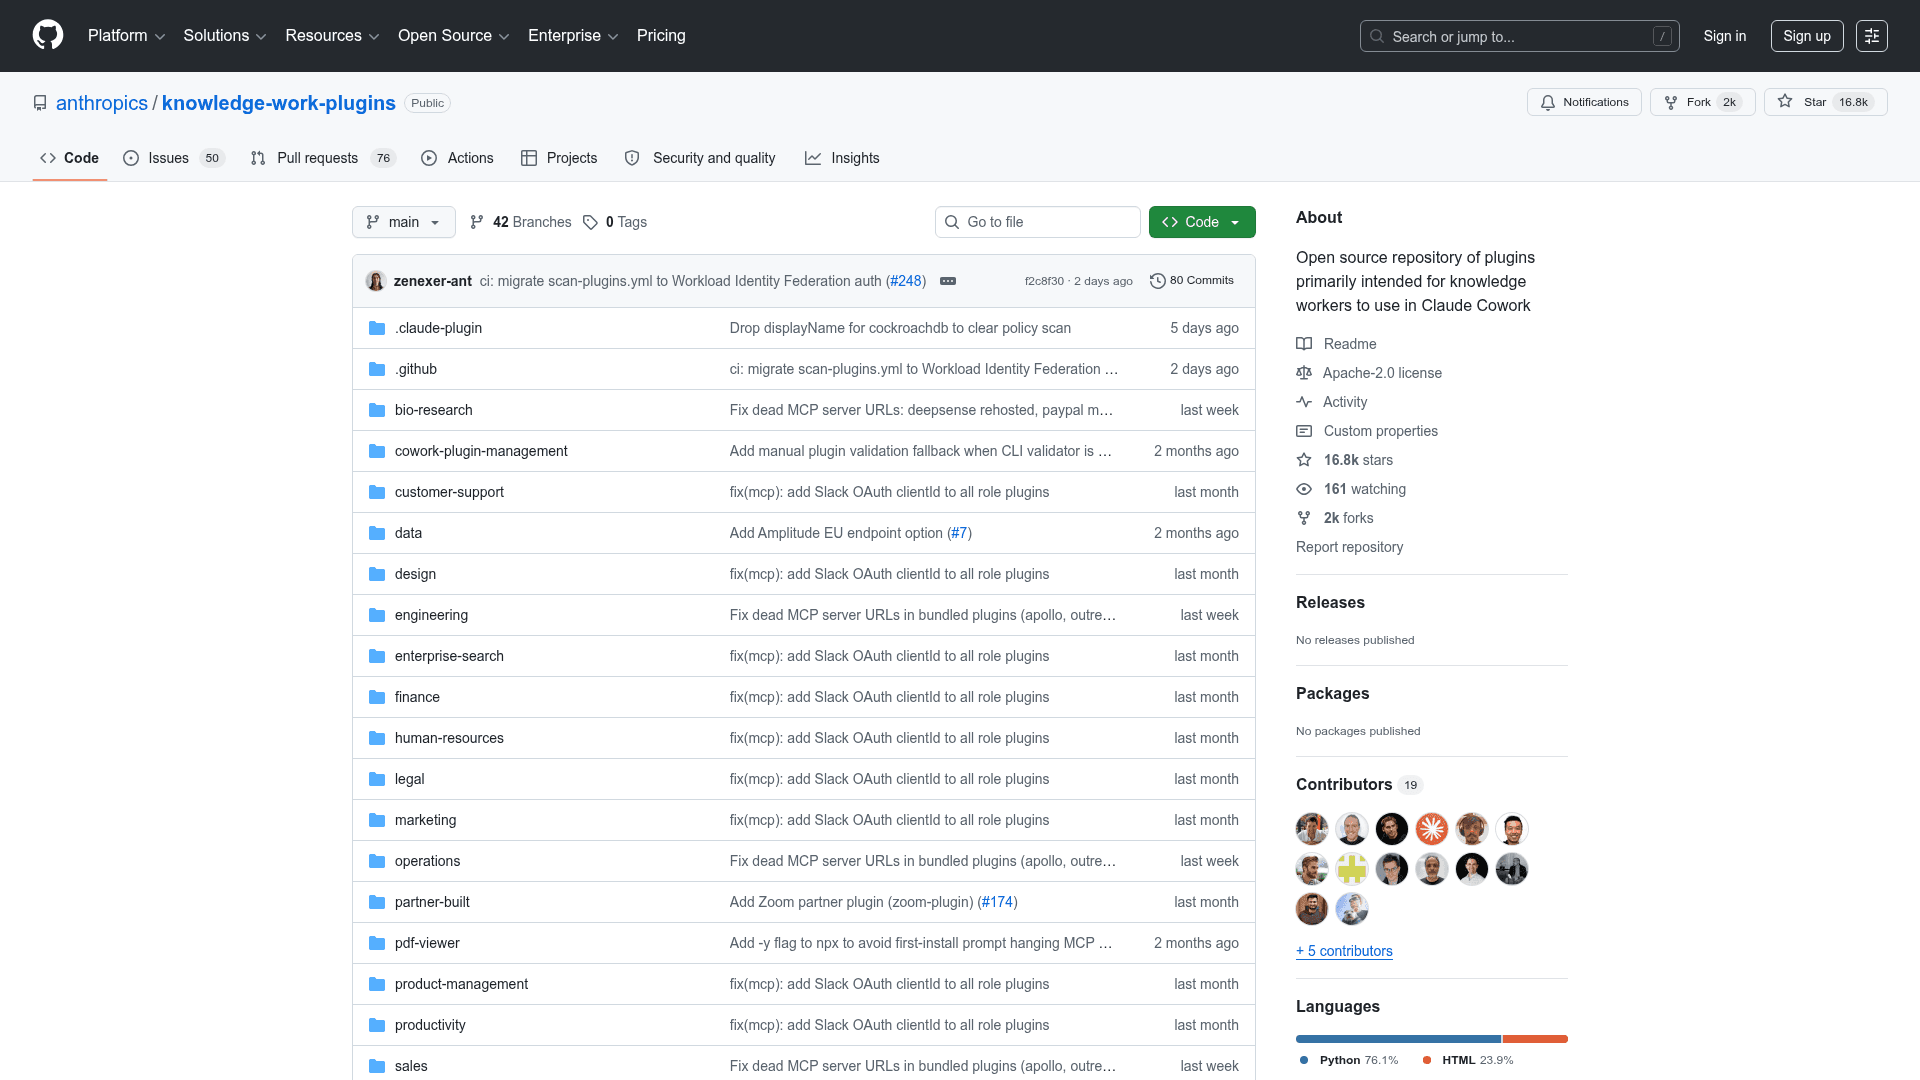Open the Insights tab
1920x1080 pixels.
pyautogui.click(x=842, y=158)
